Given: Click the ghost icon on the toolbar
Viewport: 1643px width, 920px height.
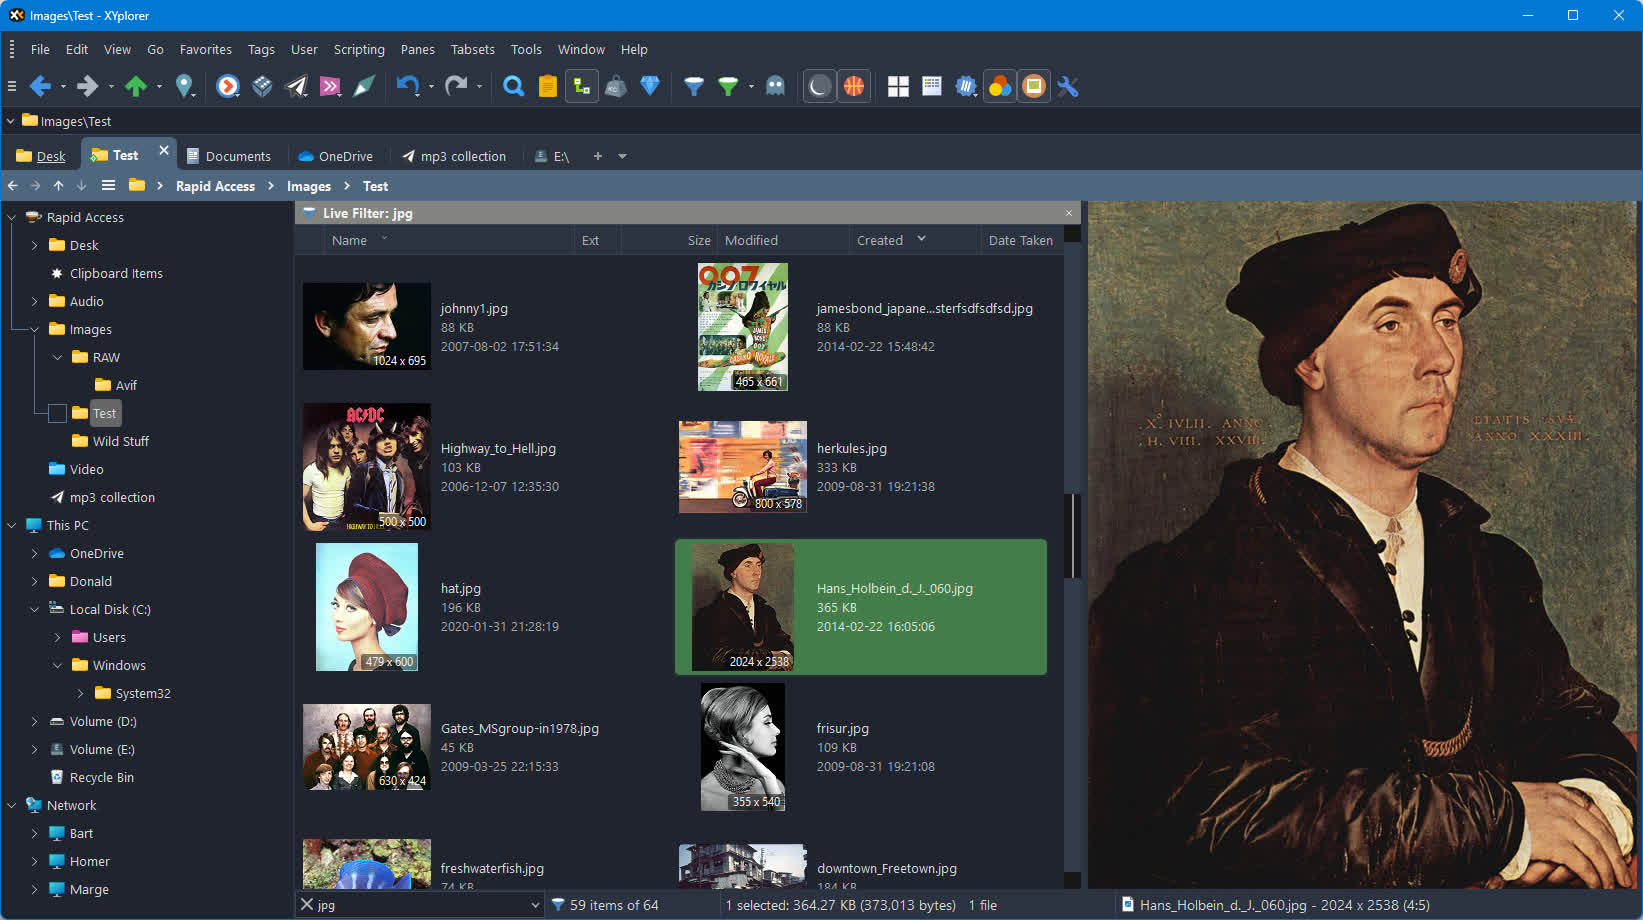Looking at the screenshot, I should 775,87.
